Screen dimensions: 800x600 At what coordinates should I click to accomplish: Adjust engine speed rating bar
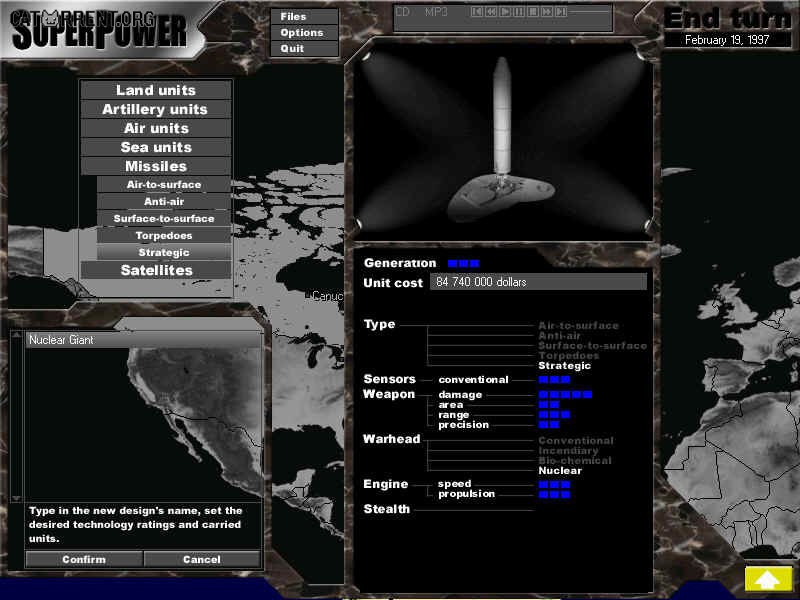(555, 484)
